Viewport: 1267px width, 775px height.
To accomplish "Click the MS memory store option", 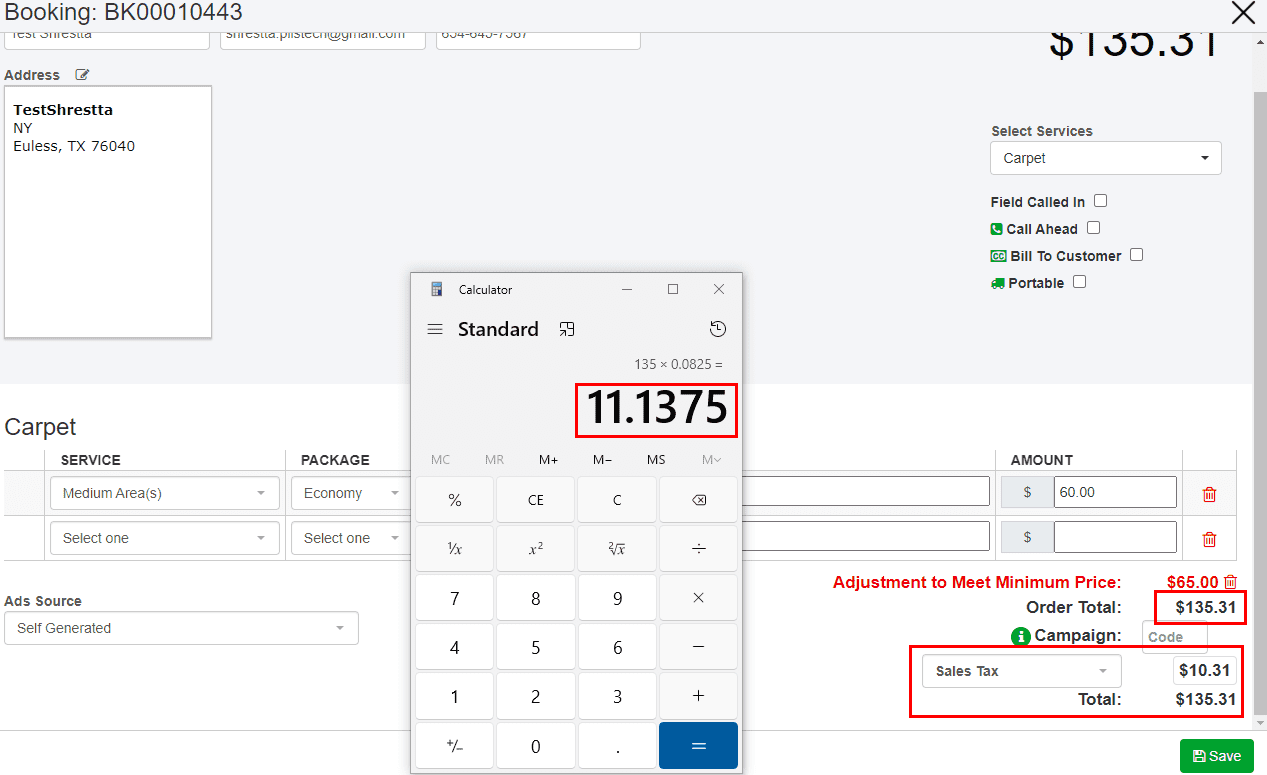I will tap(656, 460).
